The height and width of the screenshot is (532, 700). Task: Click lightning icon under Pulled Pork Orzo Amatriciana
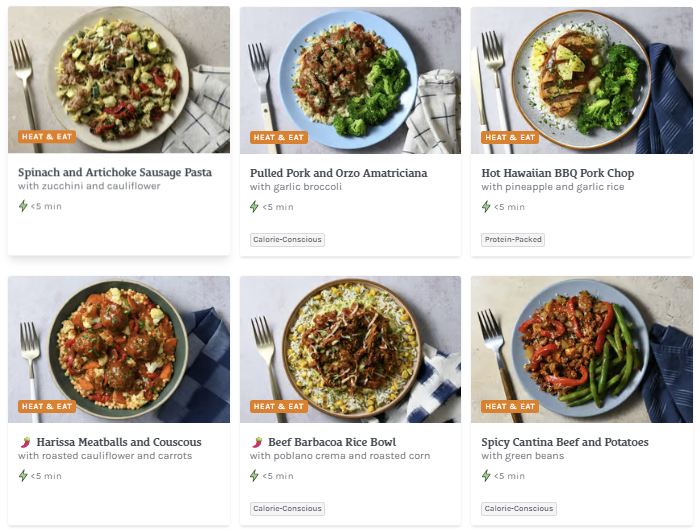pos(255,207)
